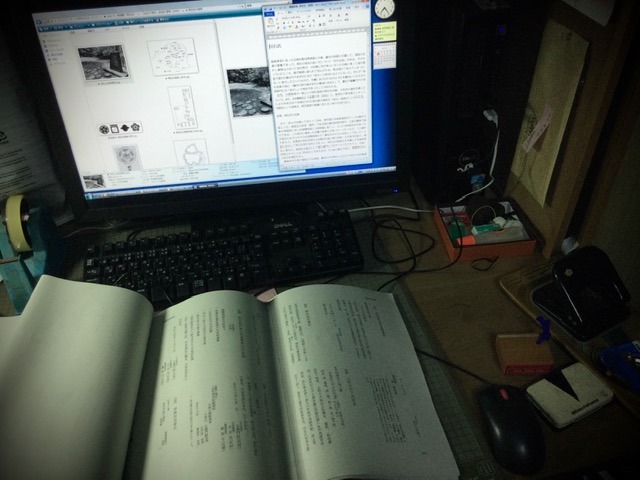Select the tall vertical diagram thumbnail
The height and width of the screenshot is (480, 640).
[x=180, y=103]
